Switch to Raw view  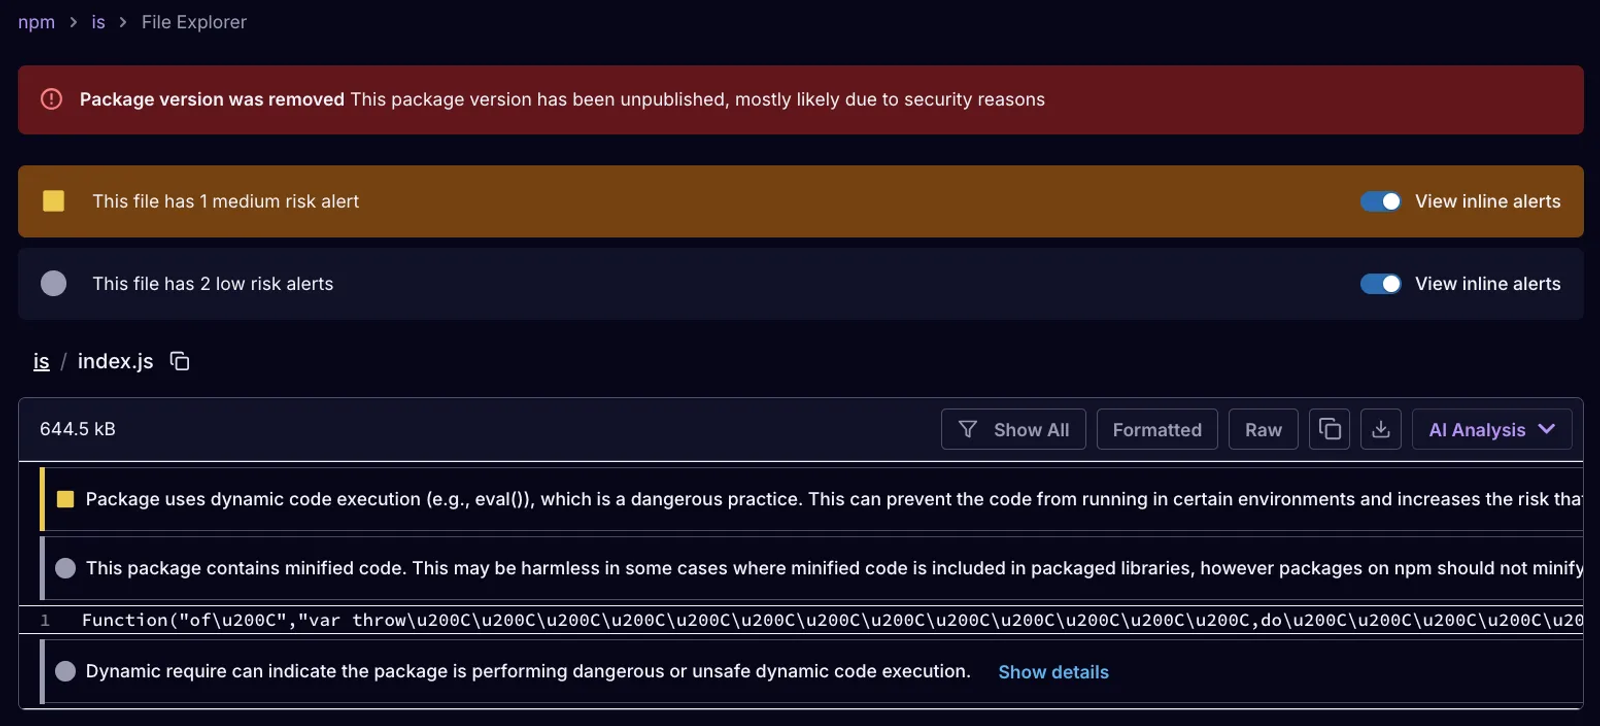[x=1263, y=429]
